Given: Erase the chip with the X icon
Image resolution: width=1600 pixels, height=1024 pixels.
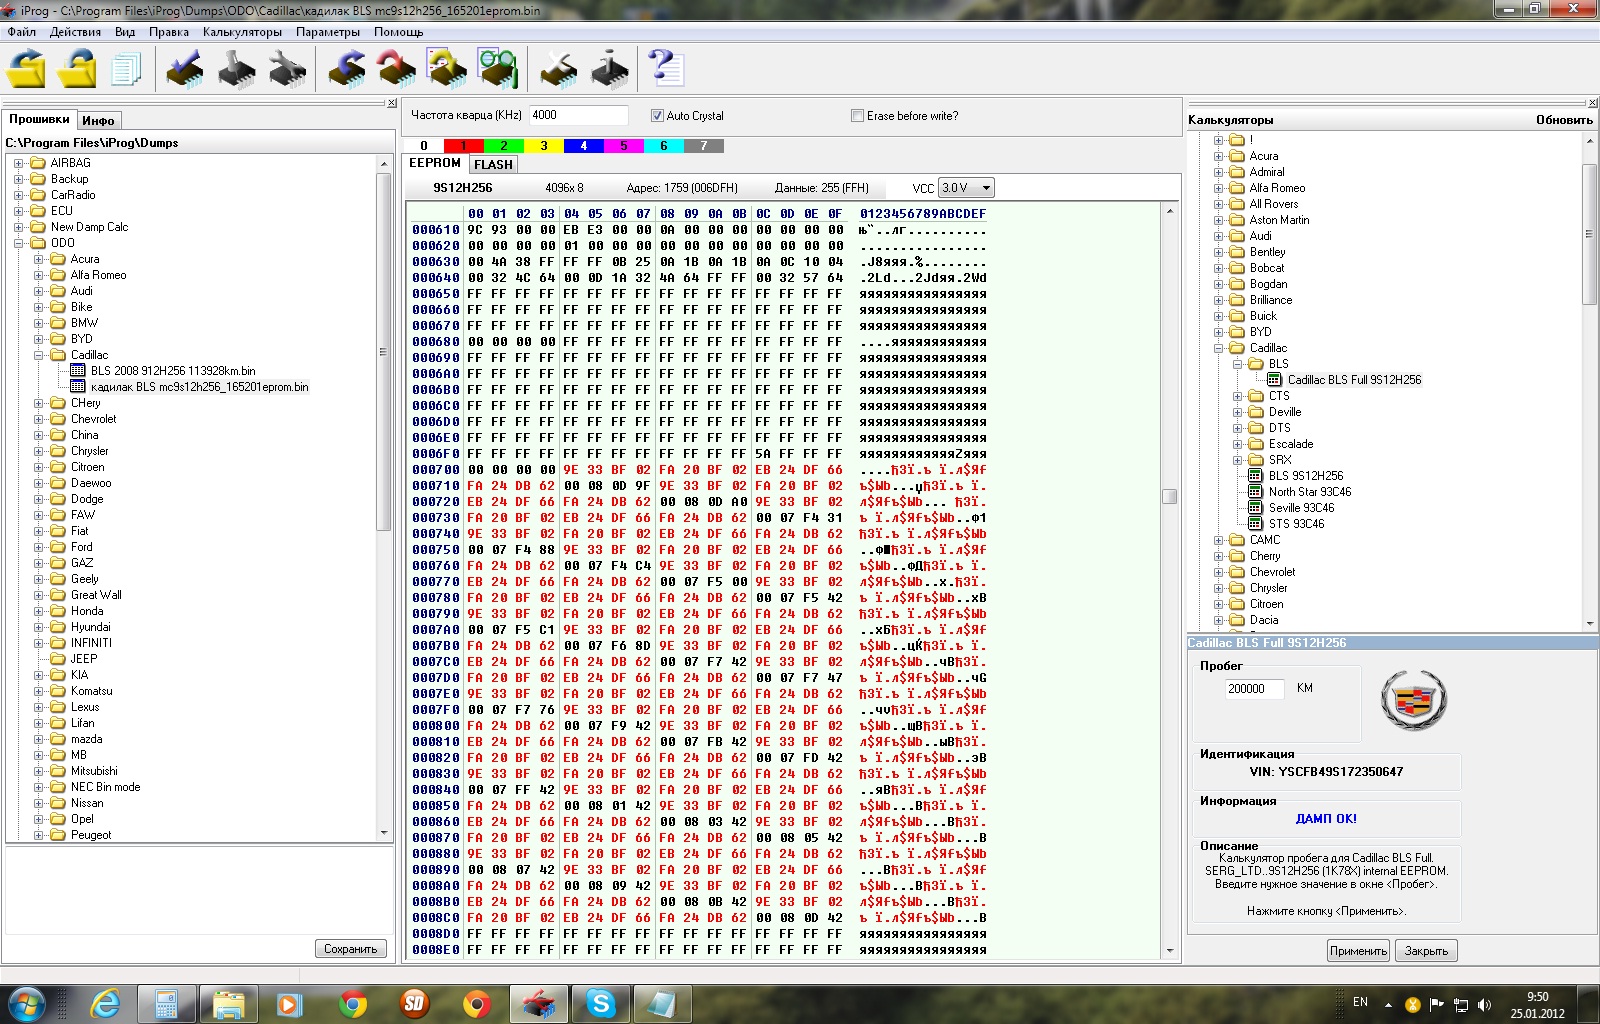Looking at the screenshot, I should tap(558, 68).
